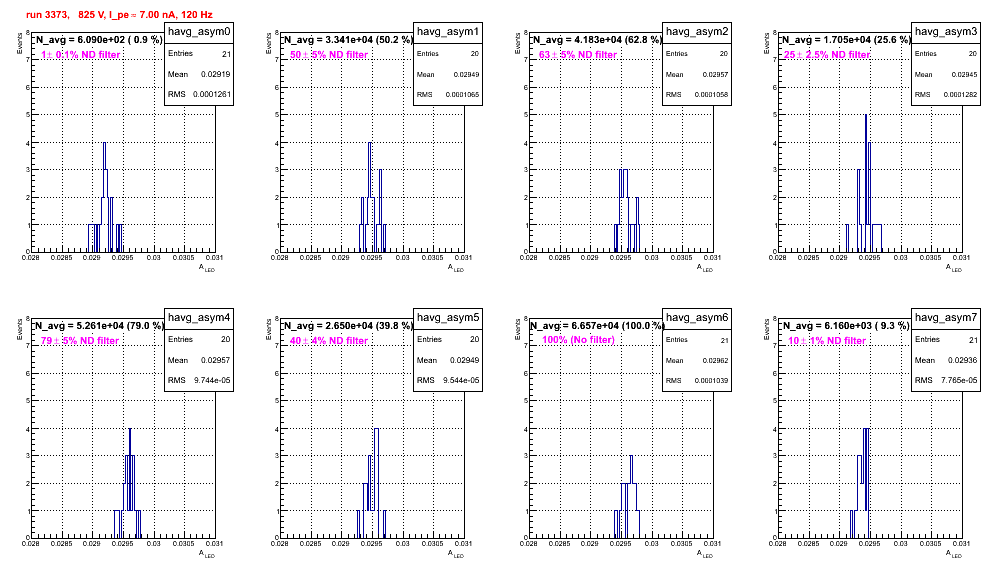The image size is (996, 572).
Task: Click the N_avg = 1.705e+04 label
Action: click(x=846, y=40)
